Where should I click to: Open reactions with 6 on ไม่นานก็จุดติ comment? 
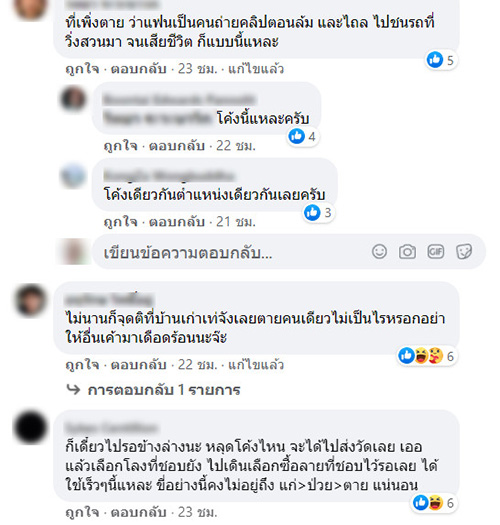pyautogui.click(x=427, y=356)
